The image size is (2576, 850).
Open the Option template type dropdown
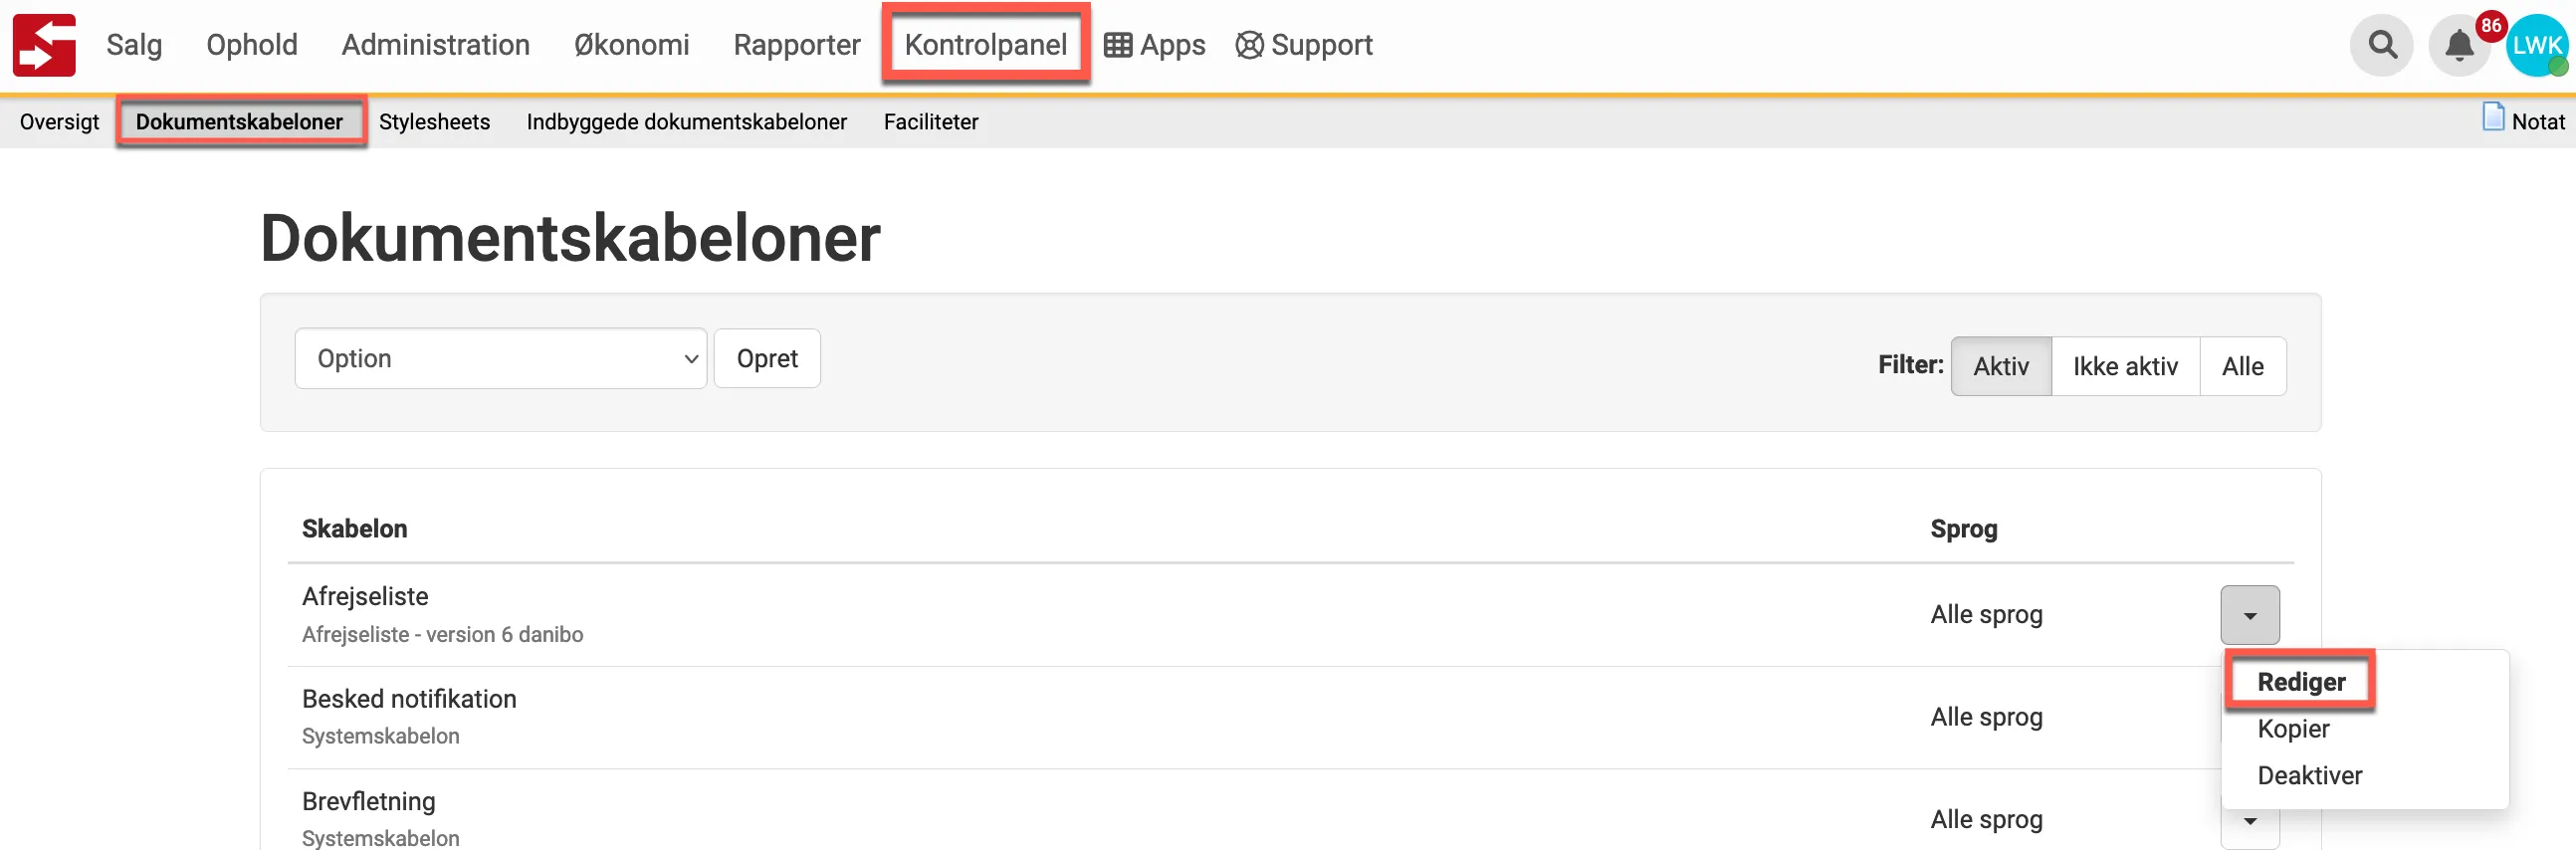500,358
